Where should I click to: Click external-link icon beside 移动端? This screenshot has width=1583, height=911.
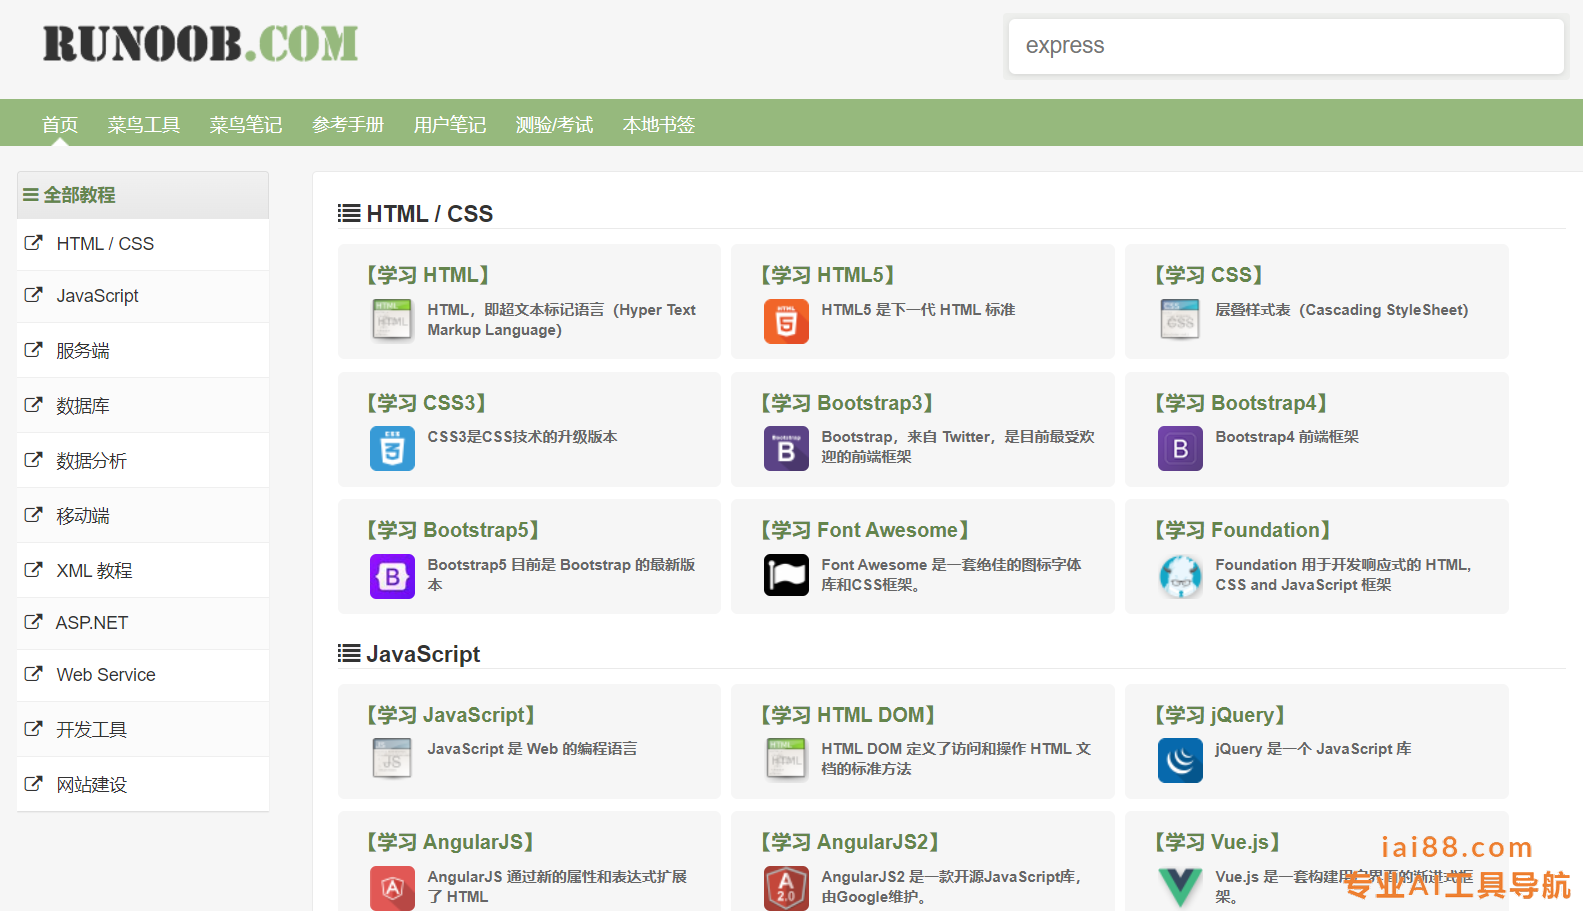34,515
